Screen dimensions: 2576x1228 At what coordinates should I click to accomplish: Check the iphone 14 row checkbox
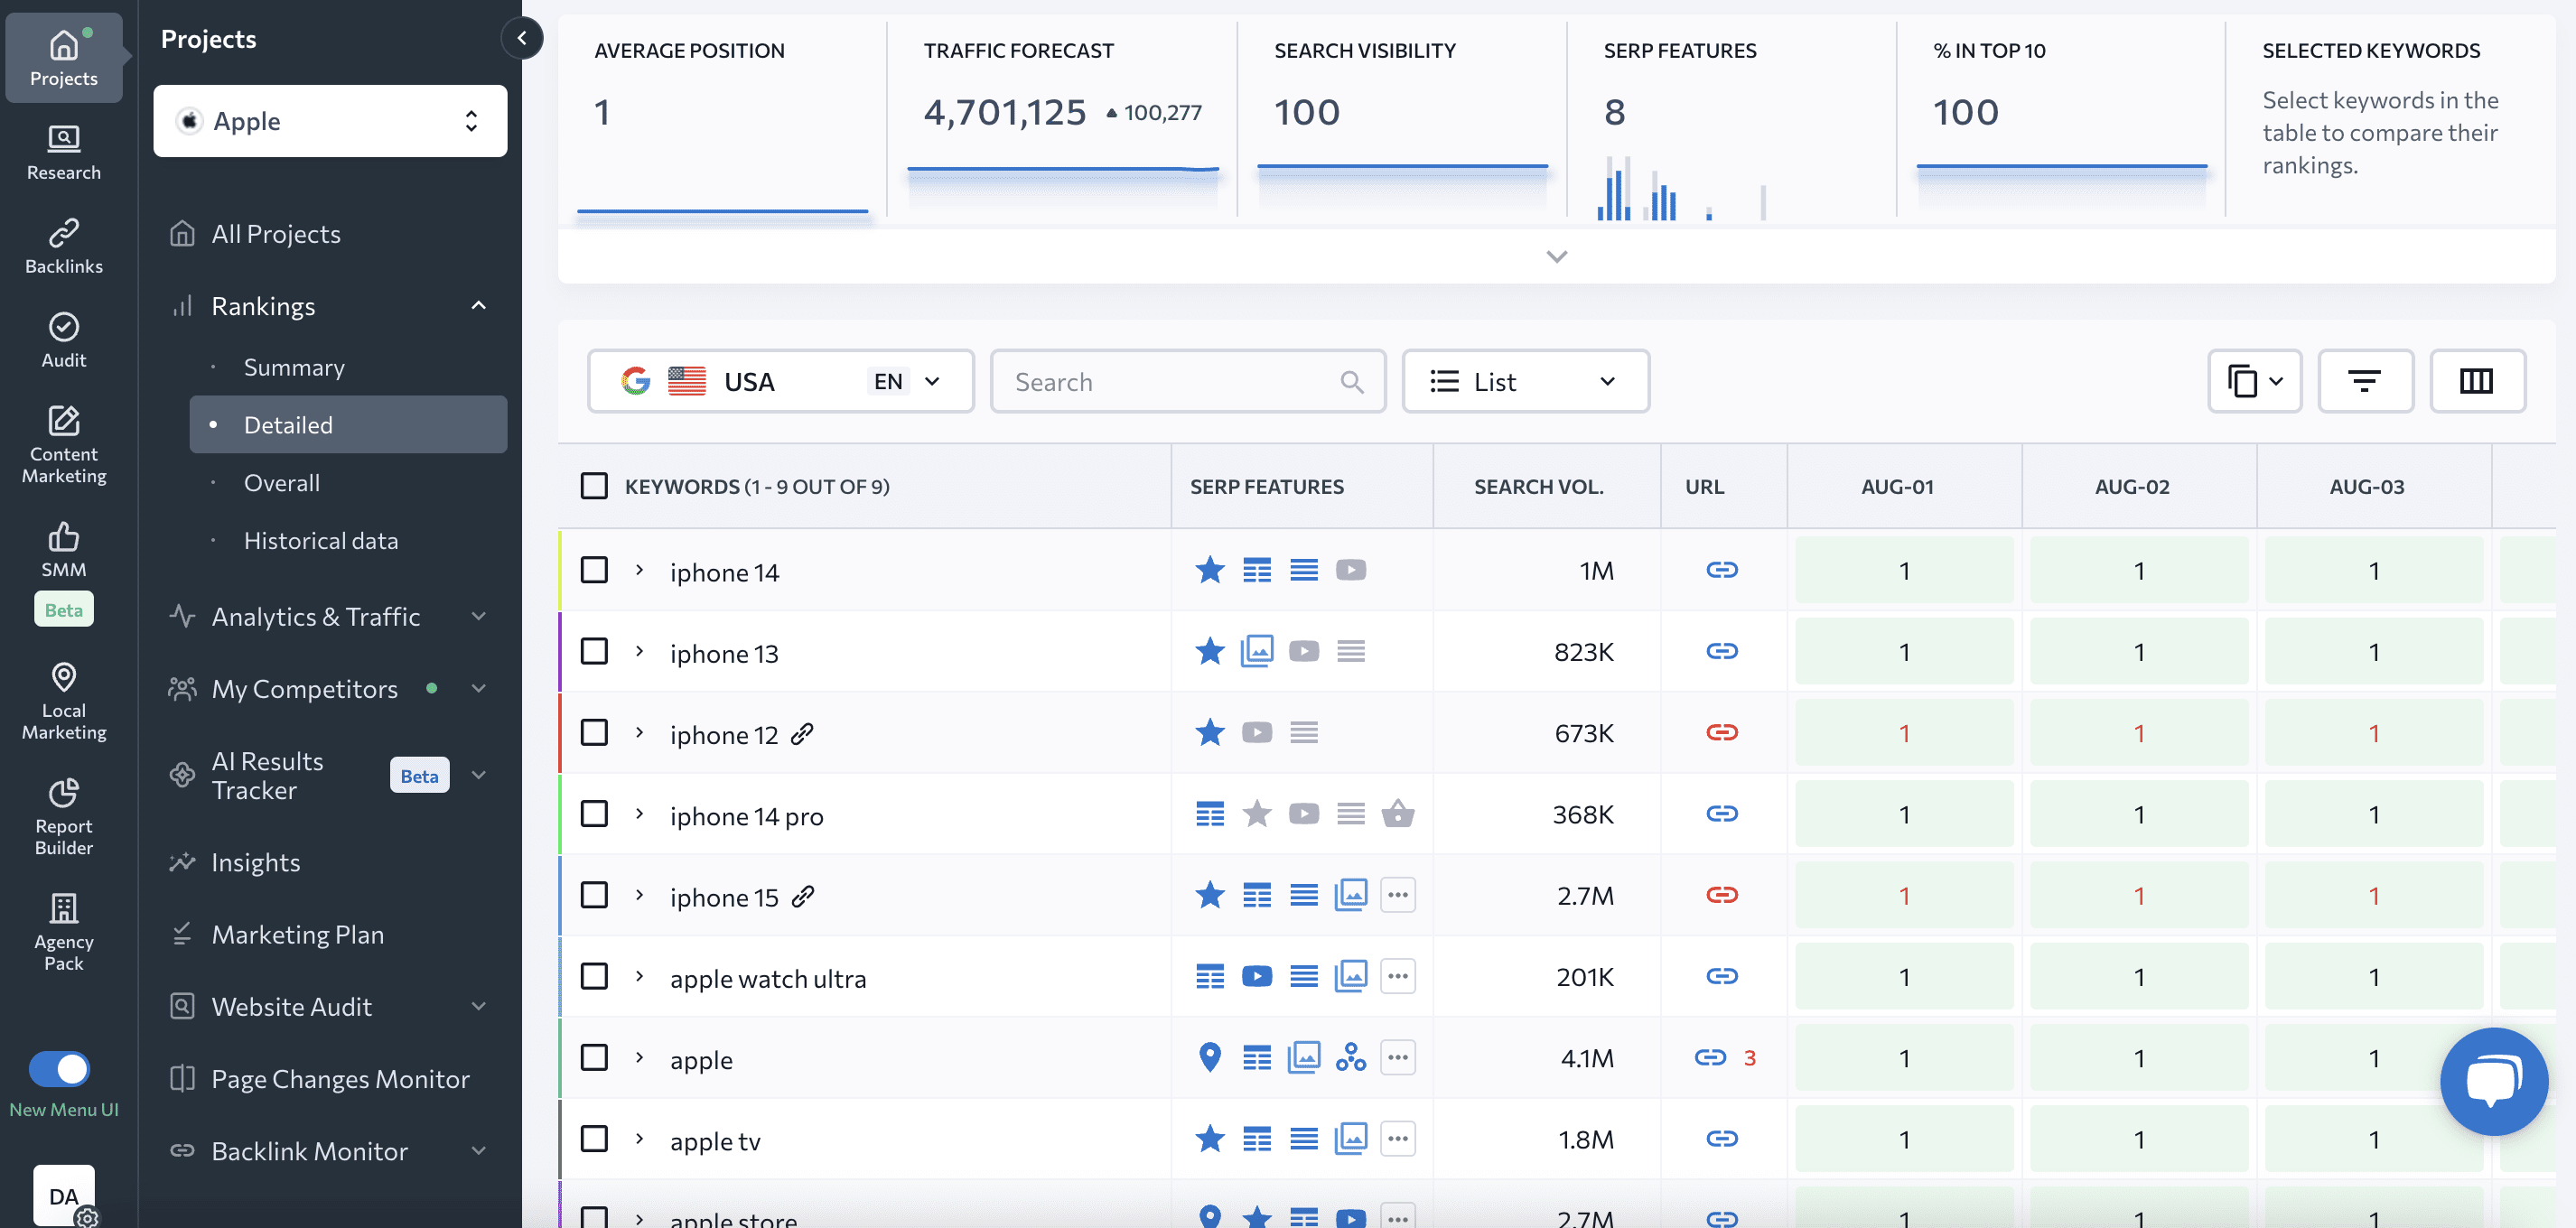pyautogui.click(x=594, y=570)
